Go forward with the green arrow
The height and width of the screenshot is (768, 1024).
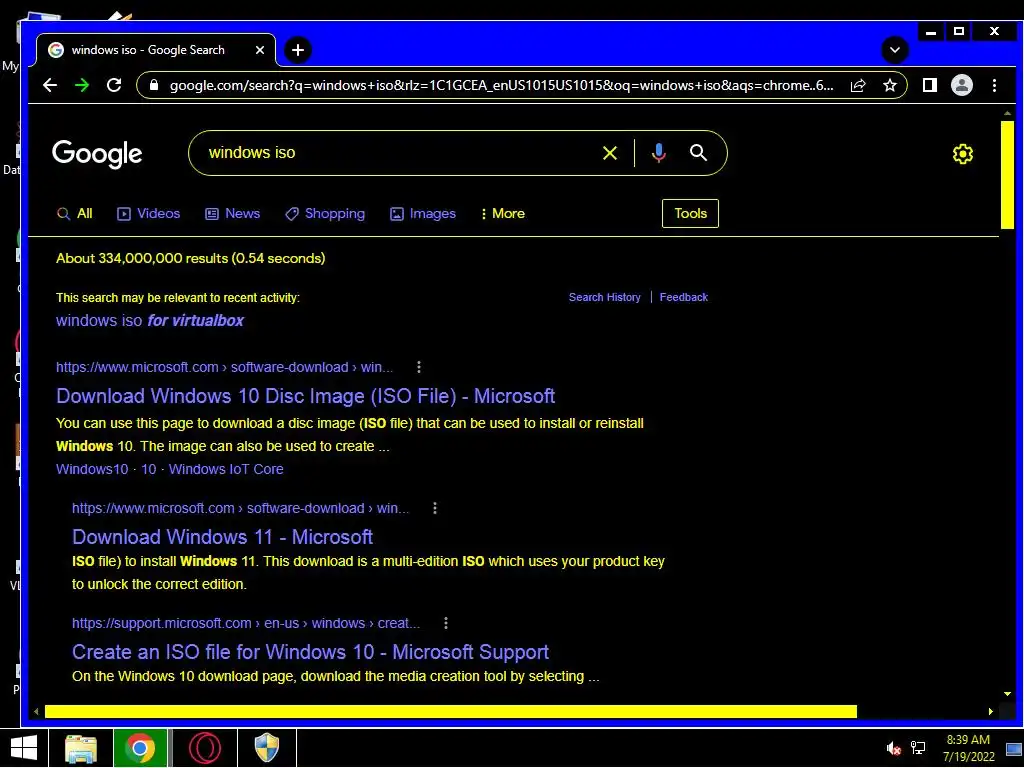(82, 86)
